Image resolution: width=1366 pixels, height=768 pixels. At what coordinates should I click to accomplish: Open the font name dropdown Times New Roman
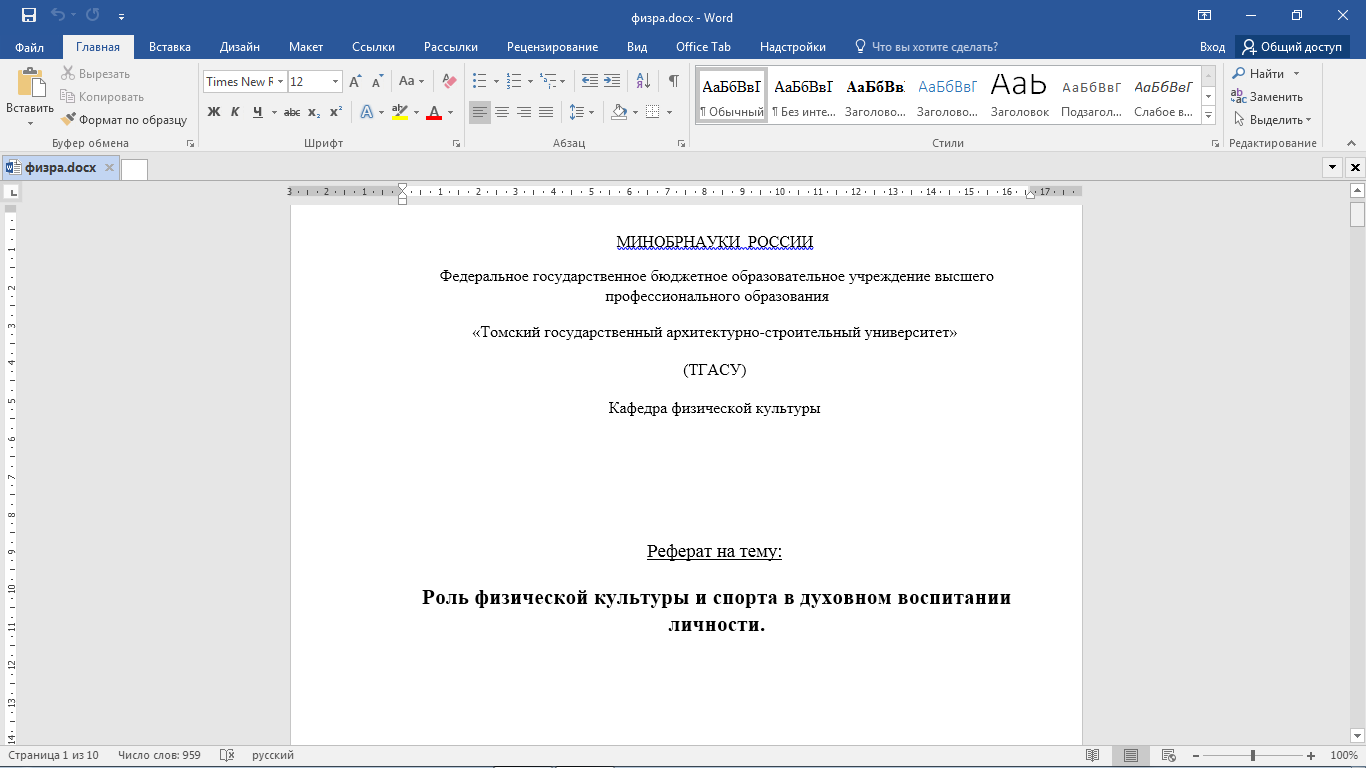coord(281,82)
